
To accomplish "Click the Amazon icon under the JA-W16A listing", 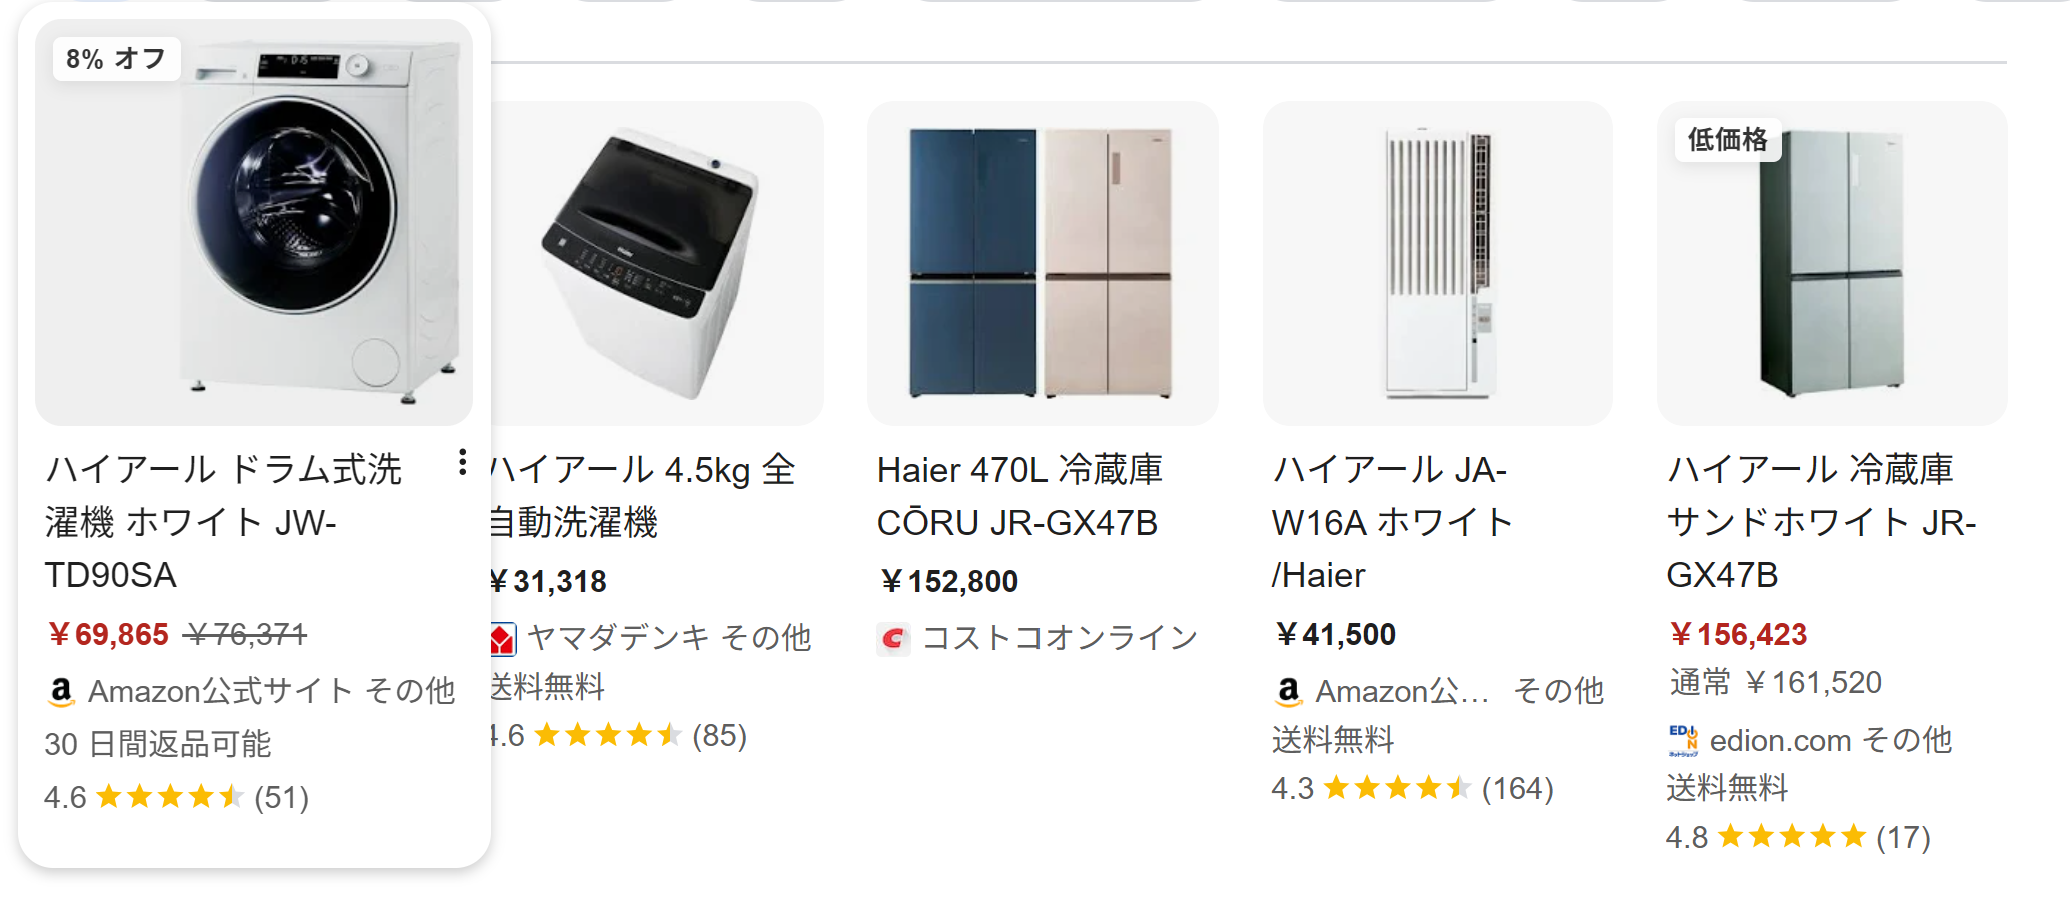I will [1288, 691].
